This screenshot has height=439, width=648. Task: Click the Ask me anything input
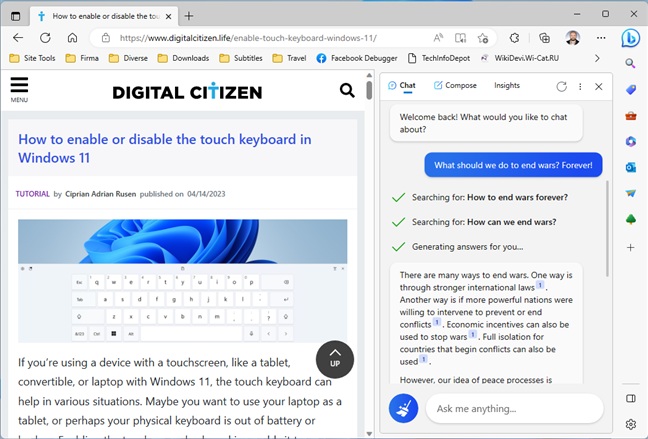515,408
